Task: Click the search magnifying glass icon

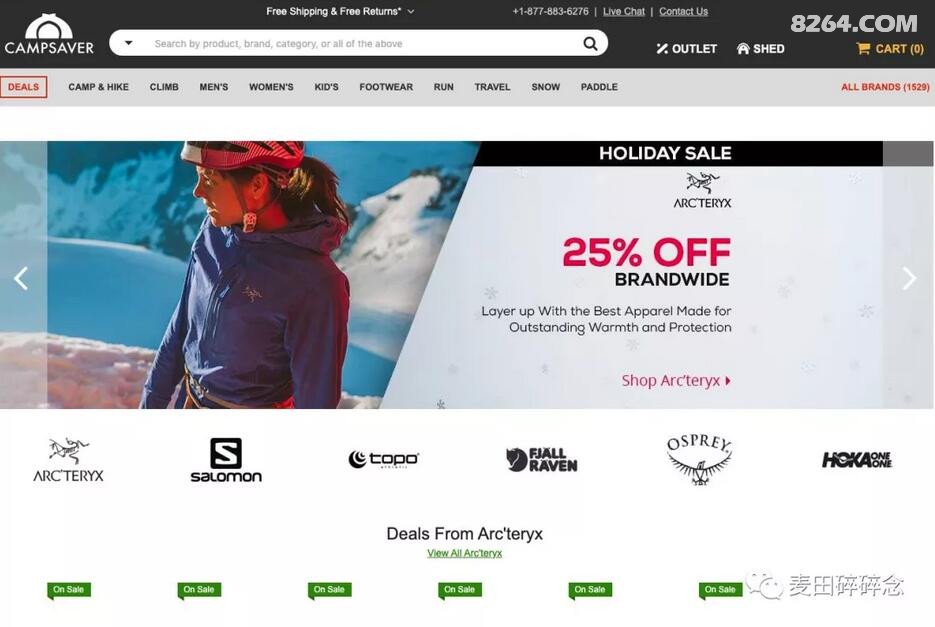Action: 590,44
